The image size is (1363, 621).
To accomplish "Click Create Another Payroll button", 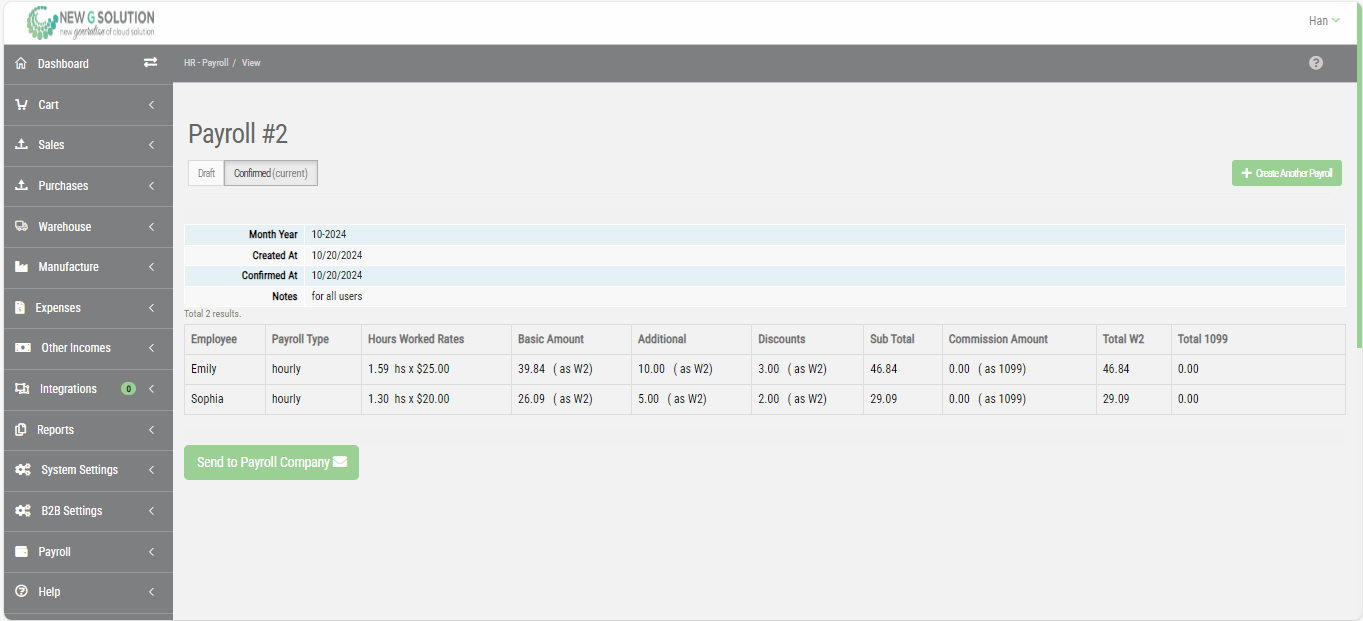I will click(x=1287, y=173).
